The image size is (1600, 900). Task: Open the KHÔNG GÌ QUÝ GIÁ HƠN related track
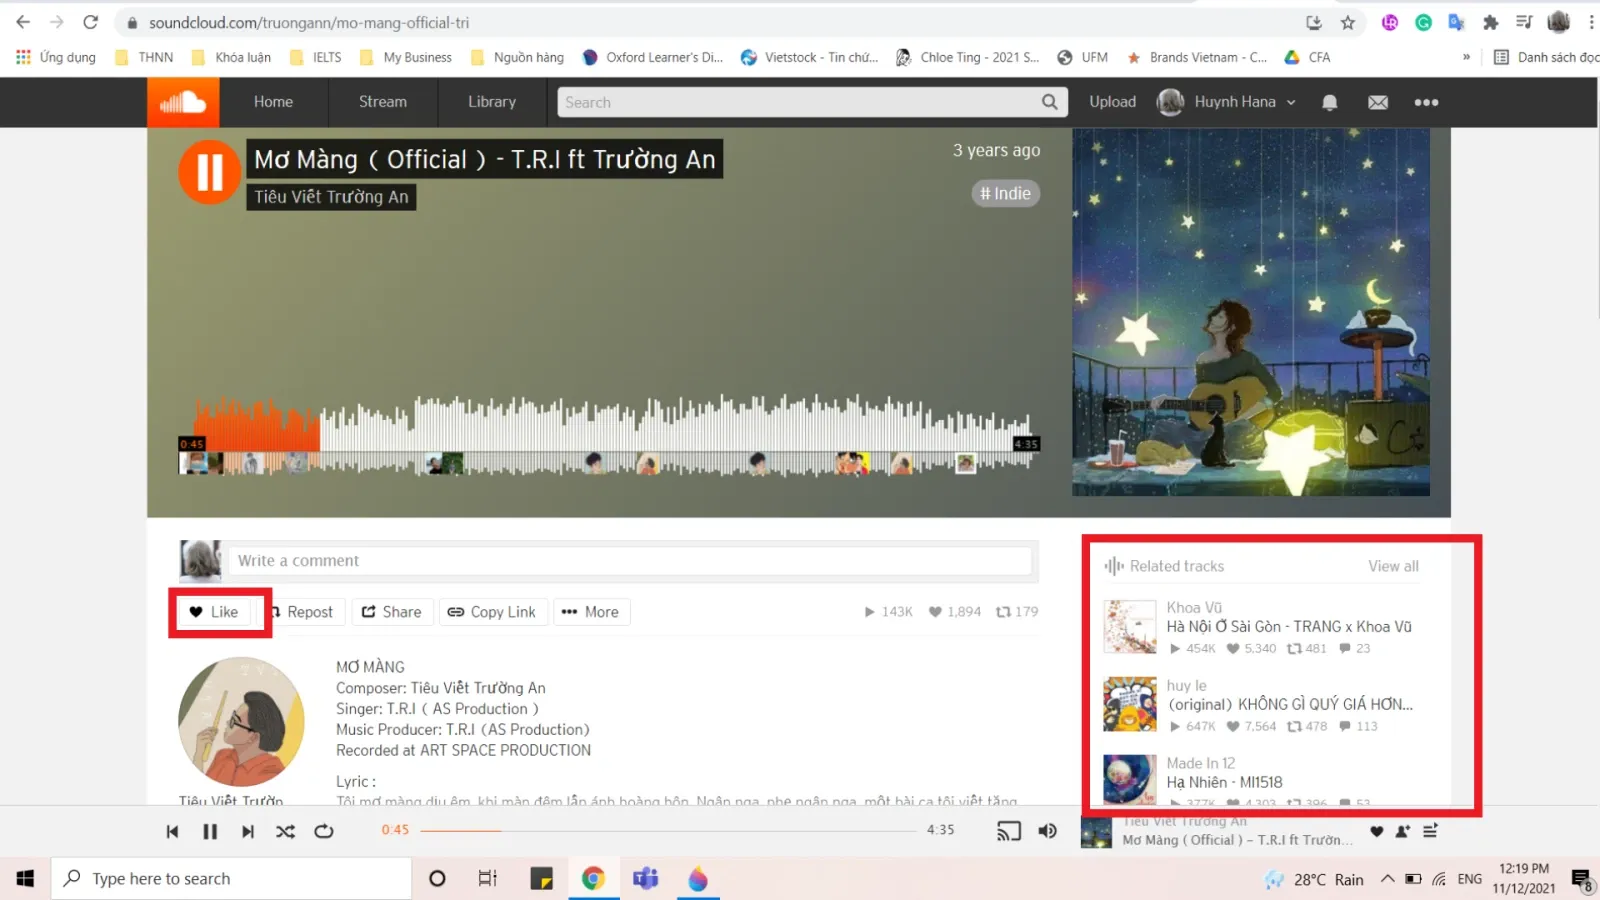pos(1290,704)
